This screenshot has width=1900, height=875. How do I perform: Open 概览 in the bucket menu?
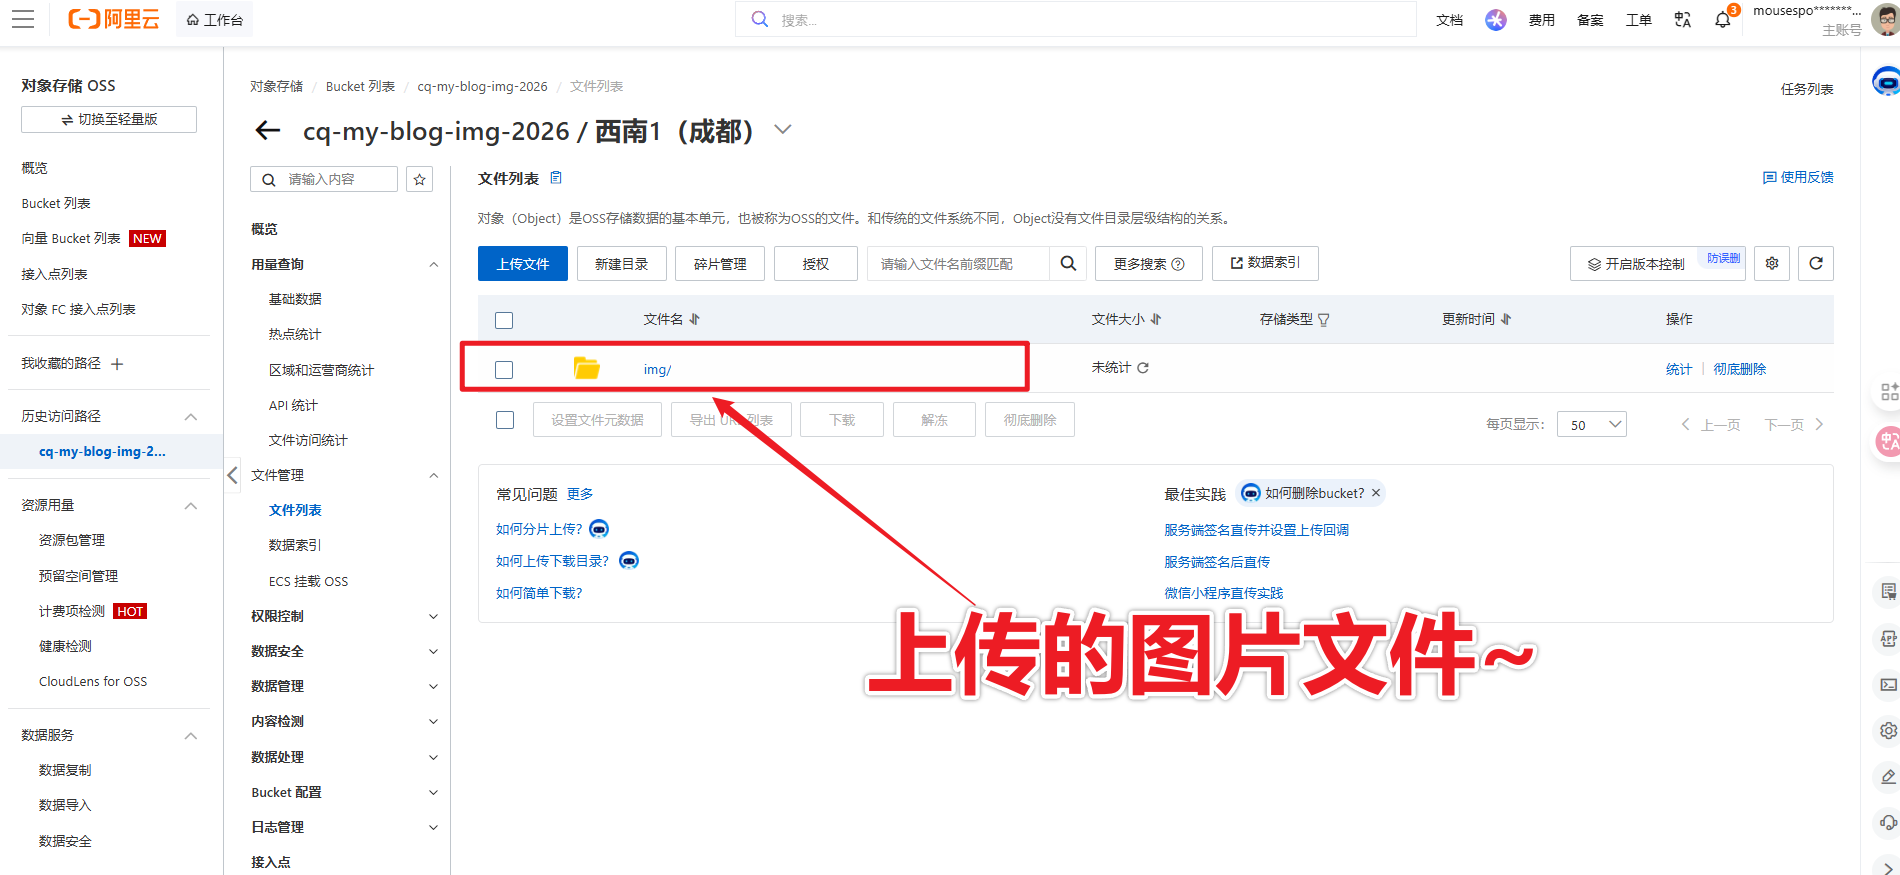coord(264,229)
